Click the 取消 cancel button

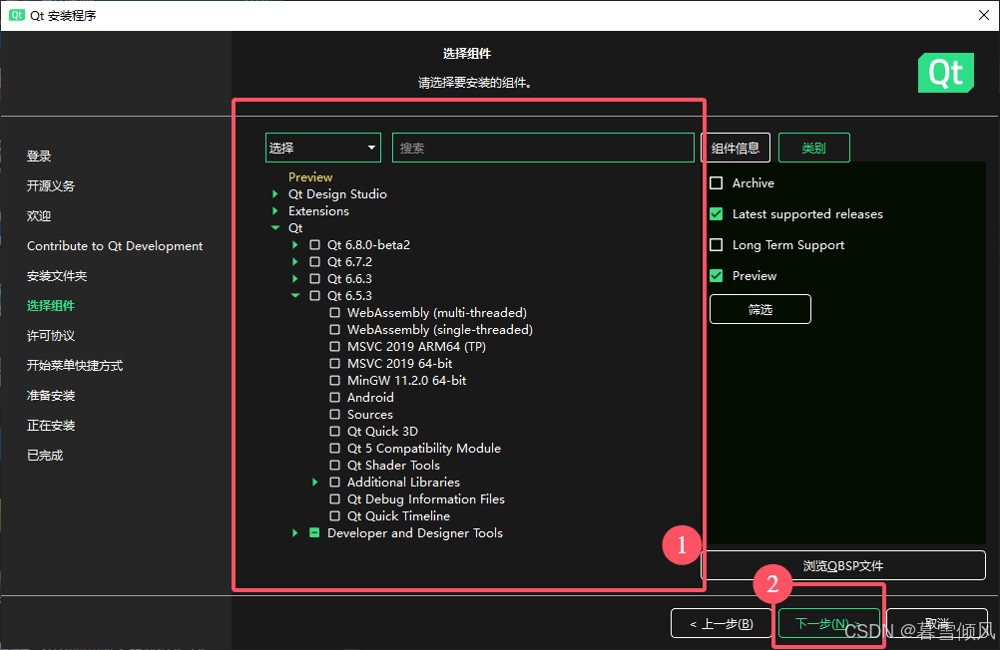(x=937, y=623)
